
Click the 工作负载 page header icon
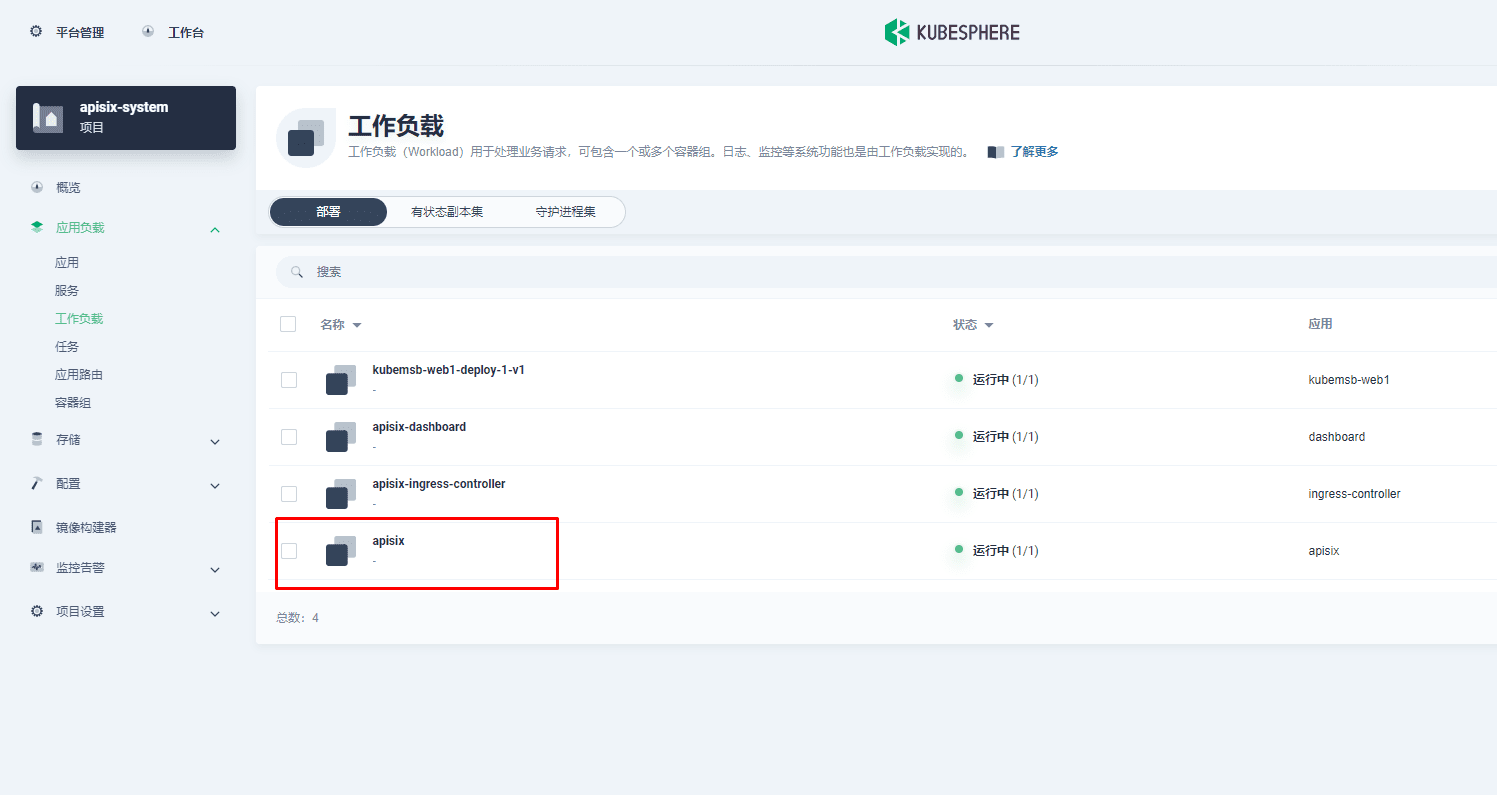[x=306, y=138]
